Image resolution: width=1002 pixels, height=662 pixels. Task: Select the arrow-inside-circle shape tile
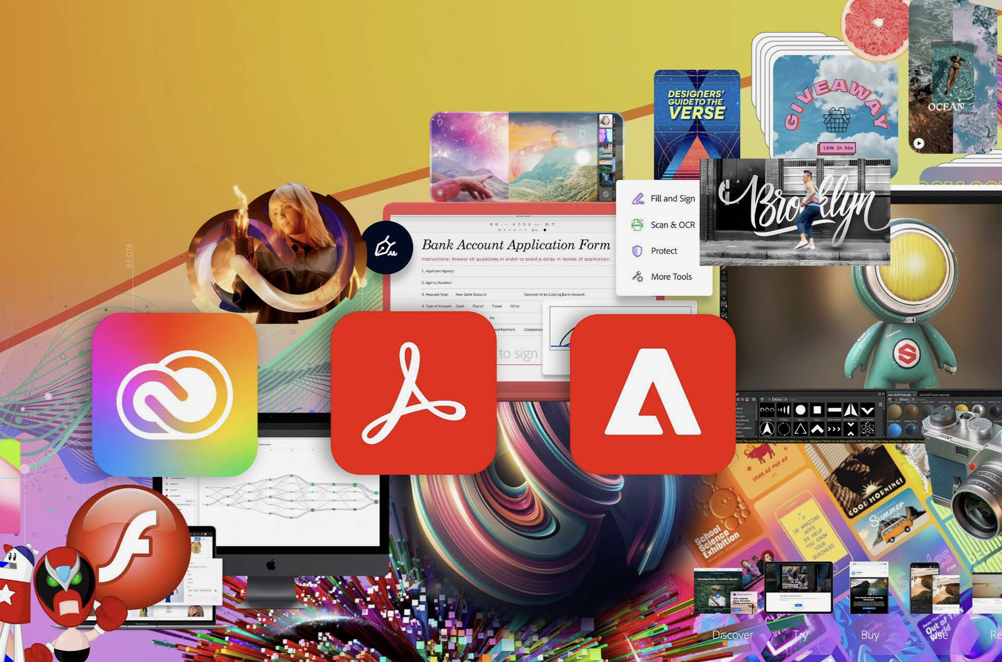click(x=767, y=429)
